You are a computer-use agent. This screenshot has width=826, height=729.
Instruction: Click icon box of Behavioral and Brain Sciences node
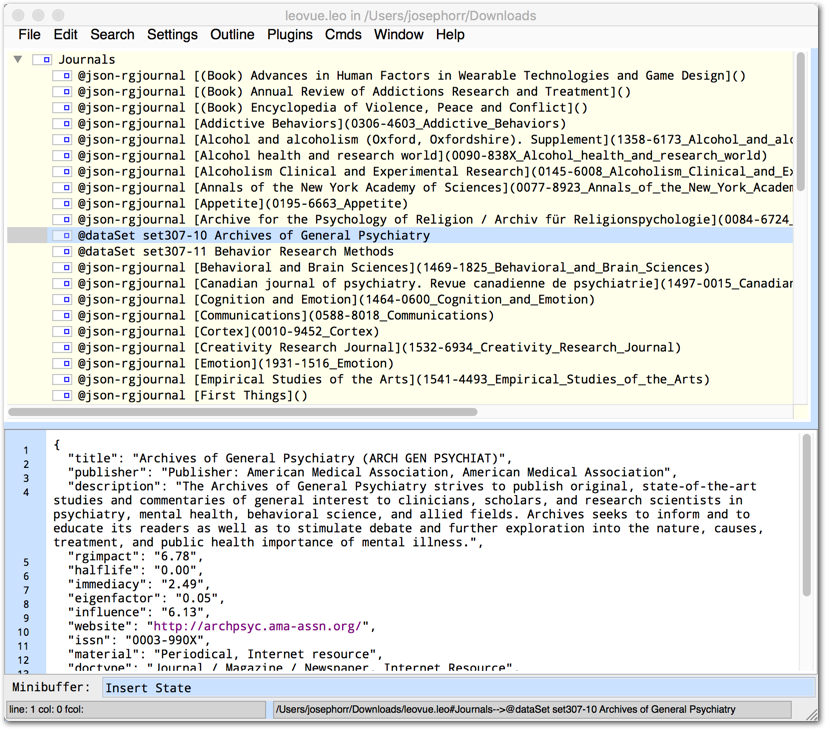[x=62, y=268]
